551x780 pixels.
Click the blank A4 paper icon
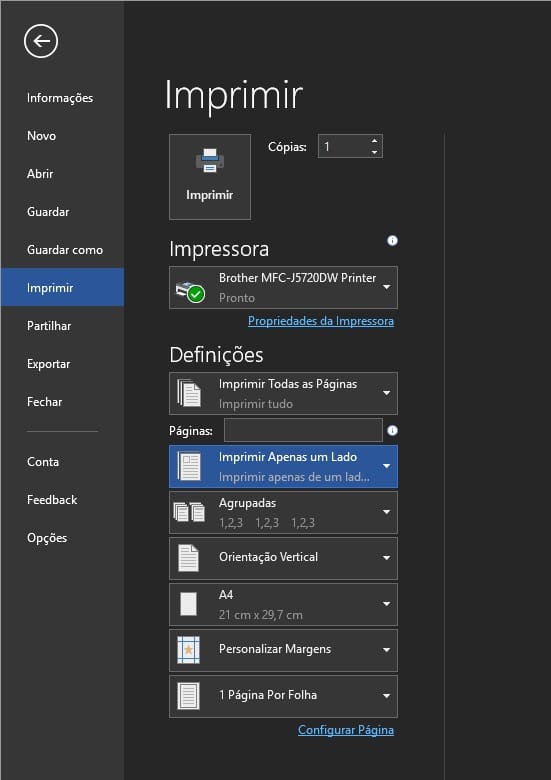pos(188,603)
